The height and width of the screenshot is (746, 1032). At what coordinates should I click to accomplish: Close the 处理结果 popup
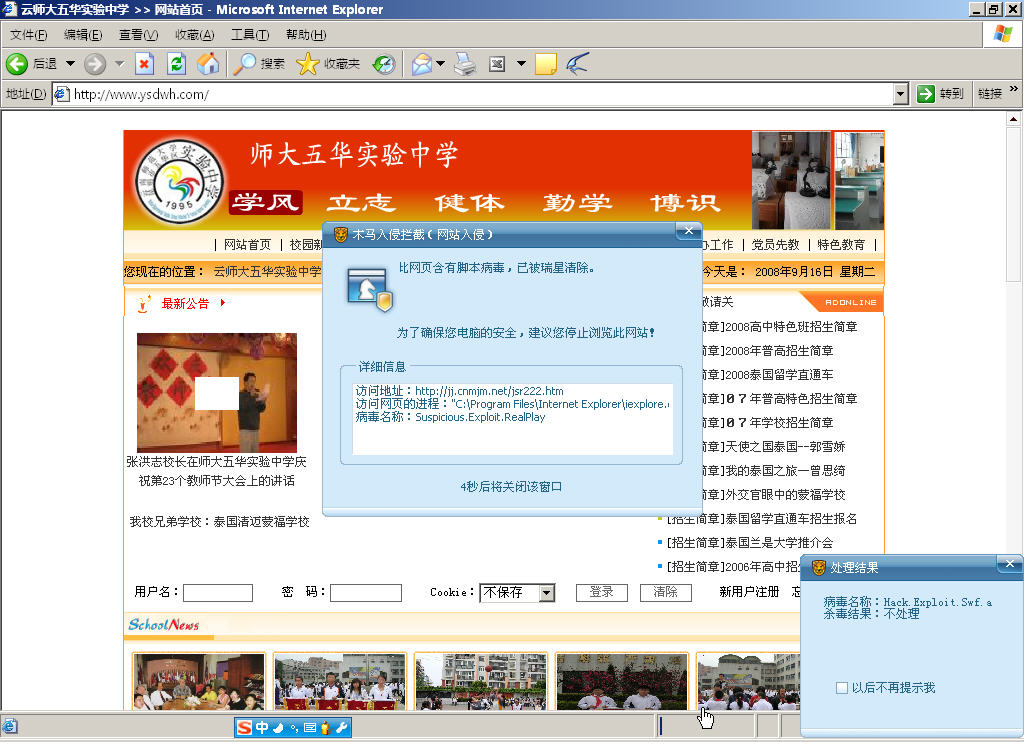pos(1010,564)
